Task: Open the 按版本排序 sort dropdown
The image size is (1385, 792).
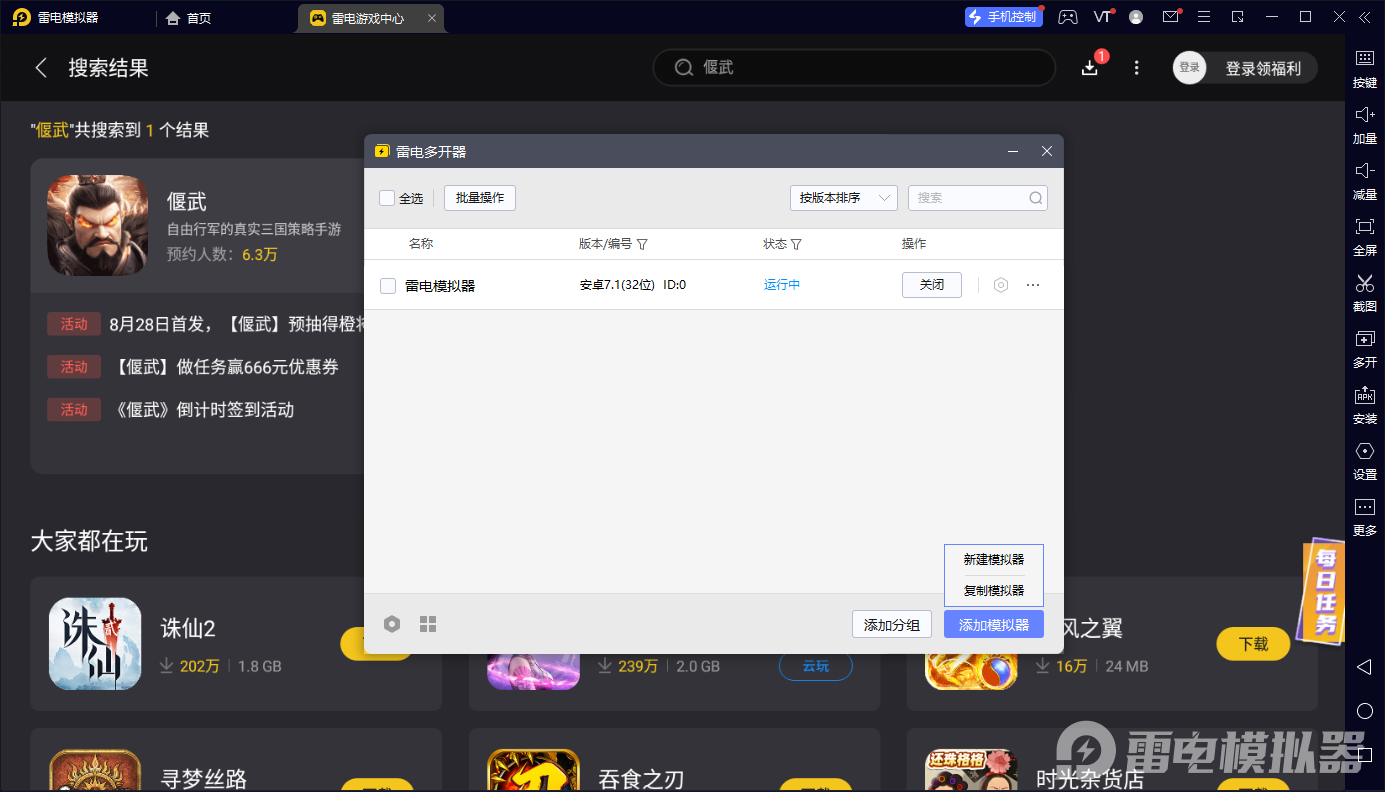Action: [843, 198]
